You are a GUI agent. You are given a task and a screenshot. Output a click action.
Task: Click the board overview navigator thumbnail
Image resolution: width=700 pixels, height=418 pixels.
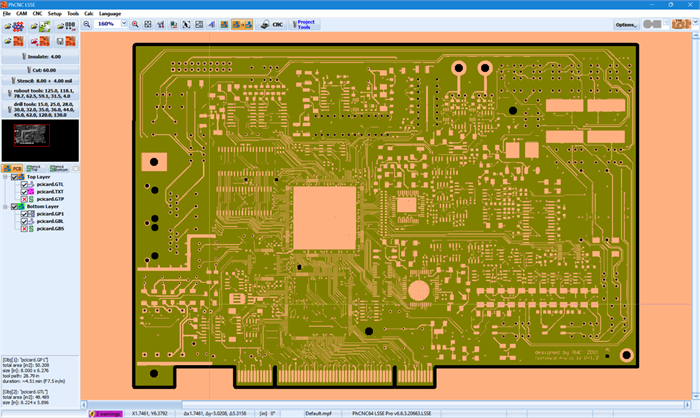click(40, 140)
